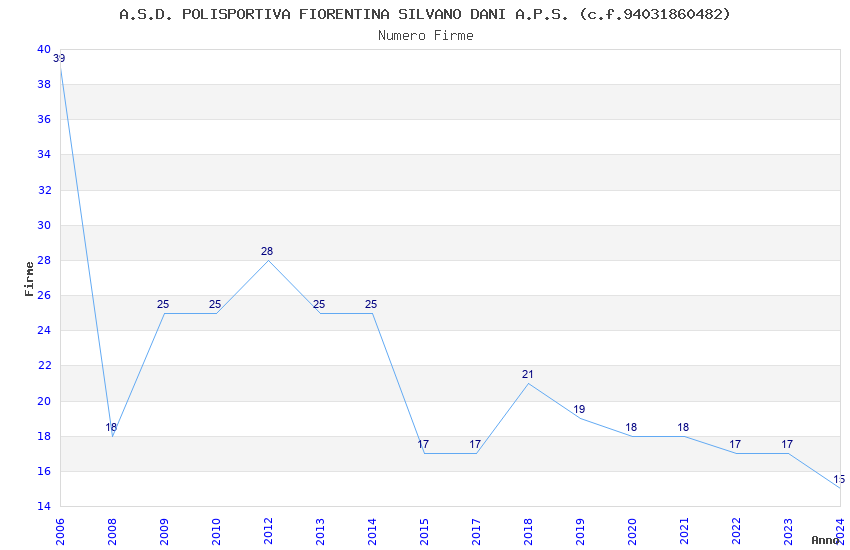The image size is (850, 550).
Task: Click the data value 25 for 2010
Action: pyautogui.click(x=215, y=305)
